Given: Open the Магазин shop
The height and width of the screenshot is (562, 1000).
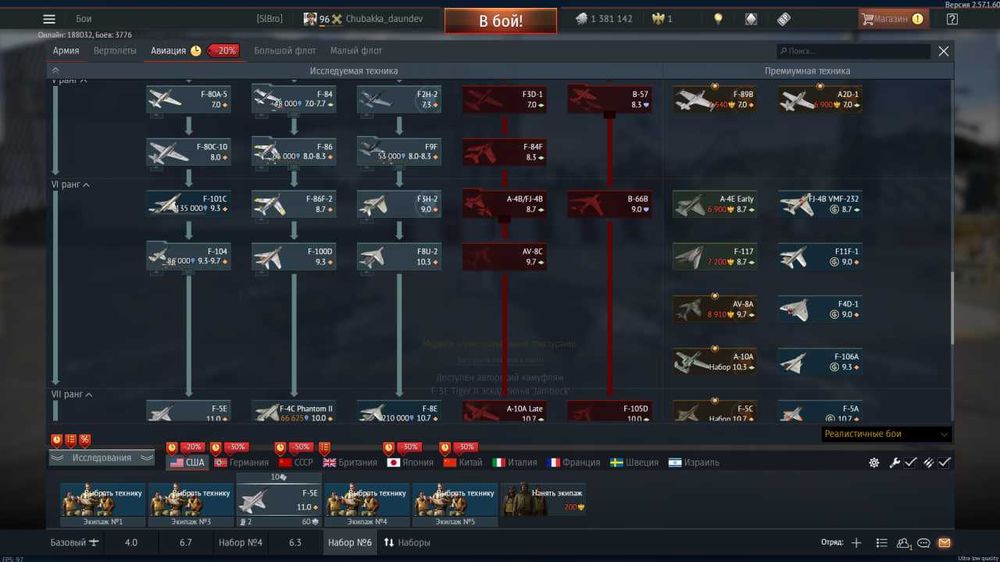Looking at the screenshot, I should [x=892, y=19].
